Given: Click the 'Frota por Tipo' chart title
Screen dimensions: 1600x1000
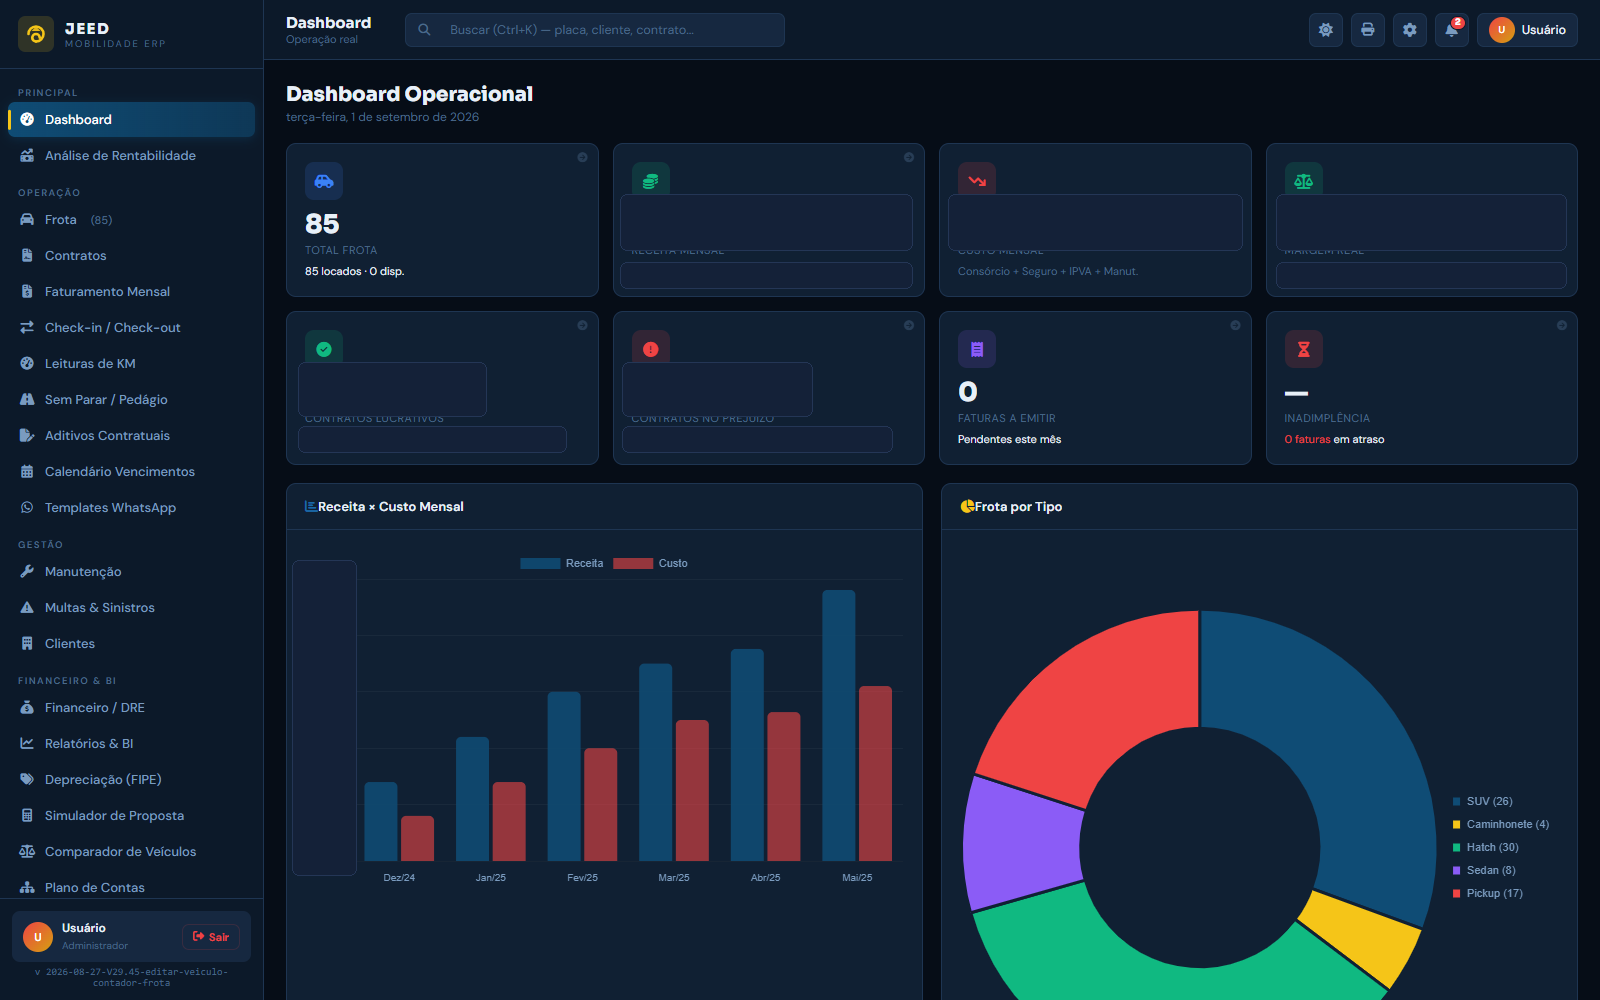Looking at the screenshot, I should coord(1018,507).
